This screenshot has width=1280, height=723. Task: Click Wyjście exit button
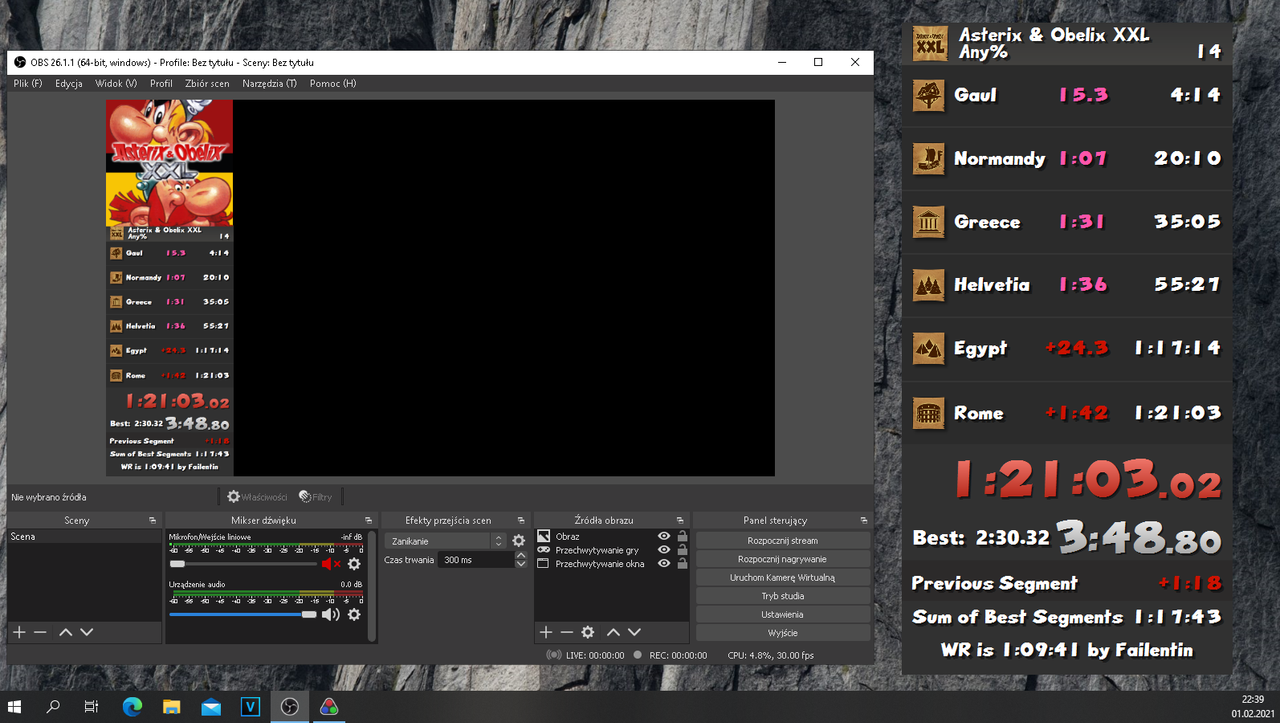pos(783,633)
